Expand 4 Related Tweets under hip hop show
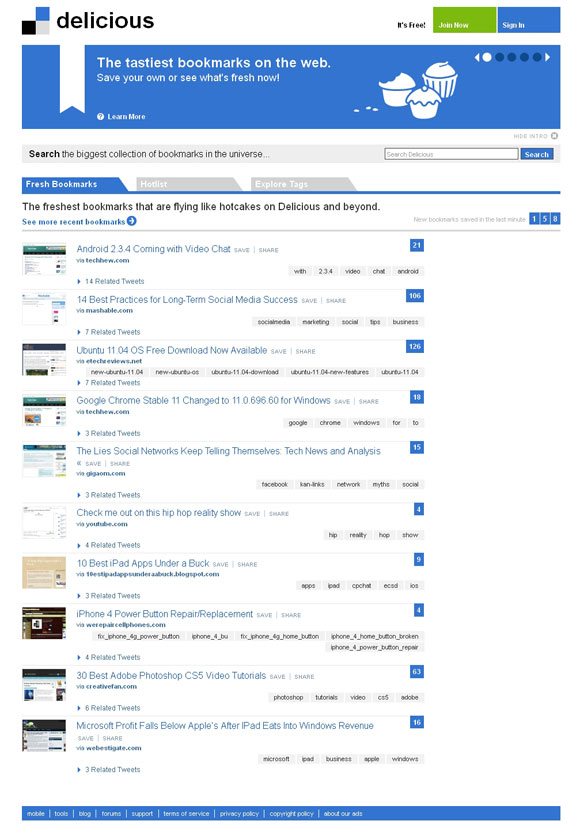 (x=109, y=545)
